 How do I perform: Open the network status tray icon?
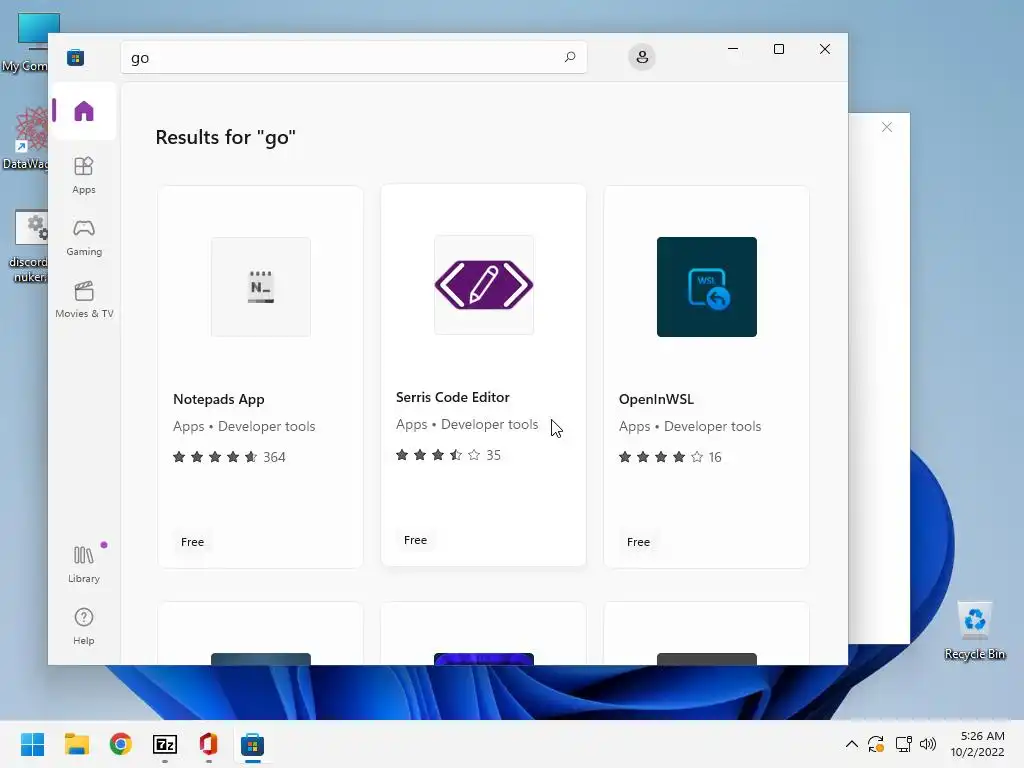pos(904,744)
